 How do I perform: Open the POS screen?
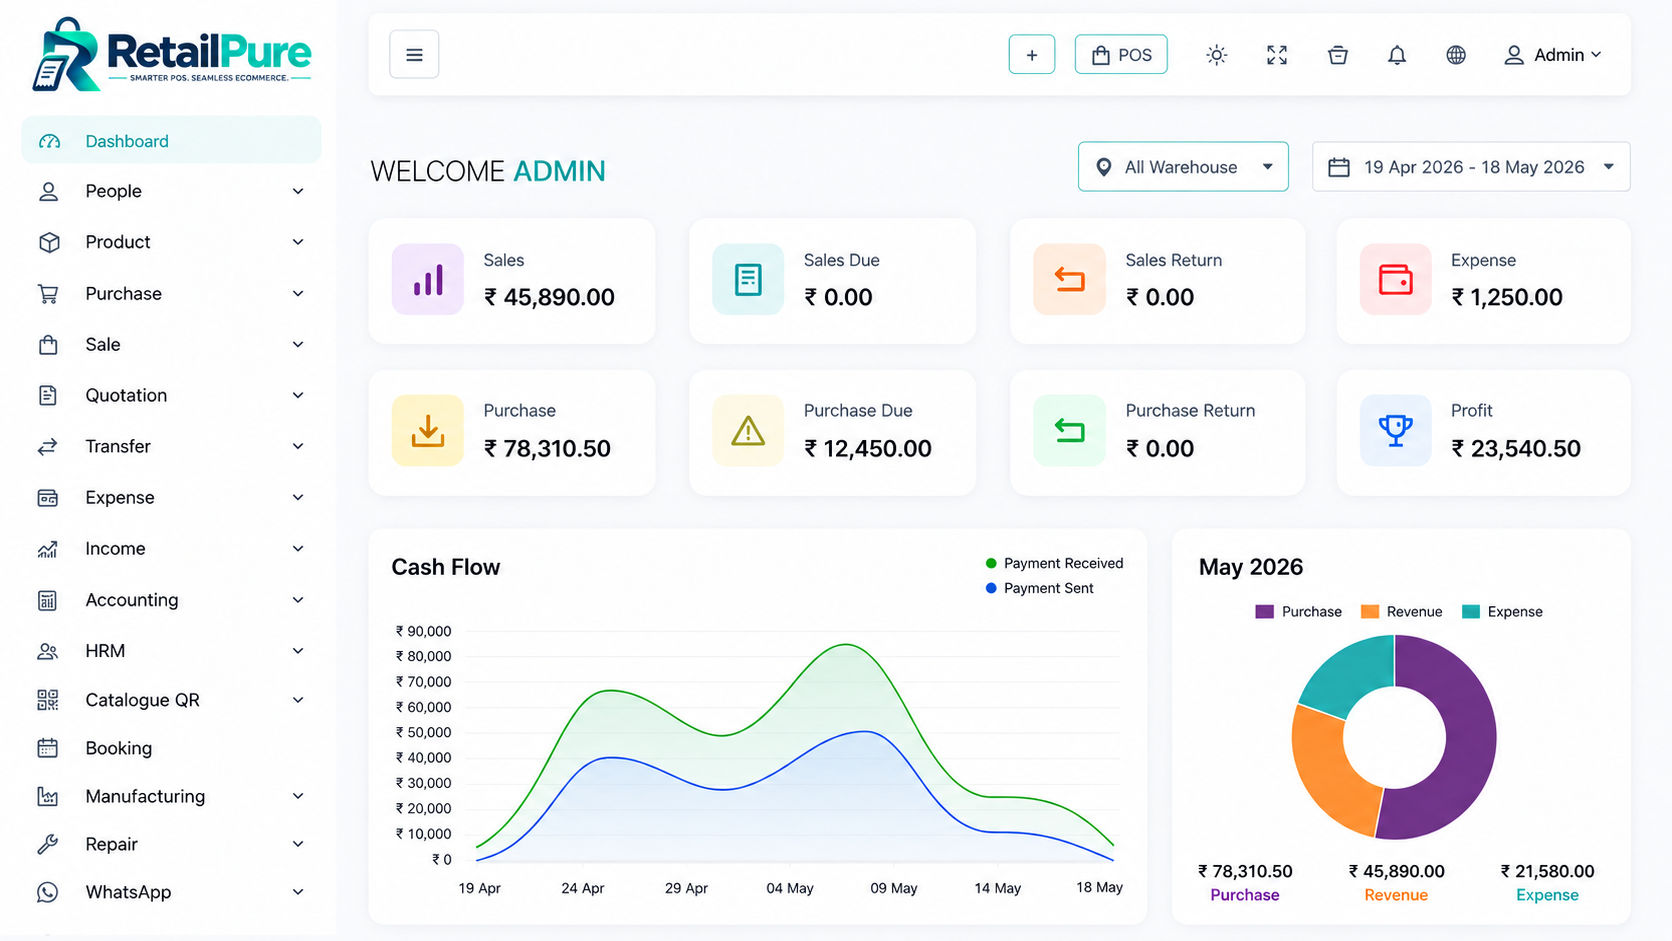coord(1121,55)
